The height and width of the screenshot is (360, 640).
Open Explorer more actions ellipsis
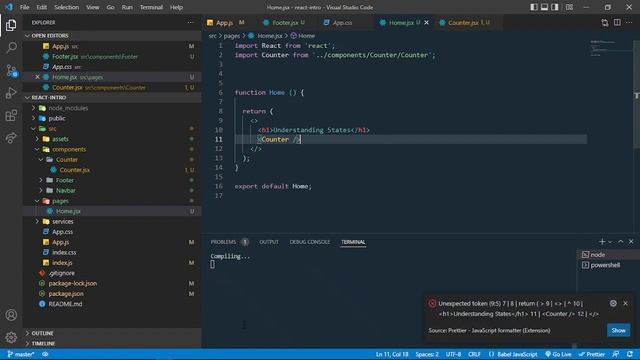pyautogui.click(x=191, y=22)
